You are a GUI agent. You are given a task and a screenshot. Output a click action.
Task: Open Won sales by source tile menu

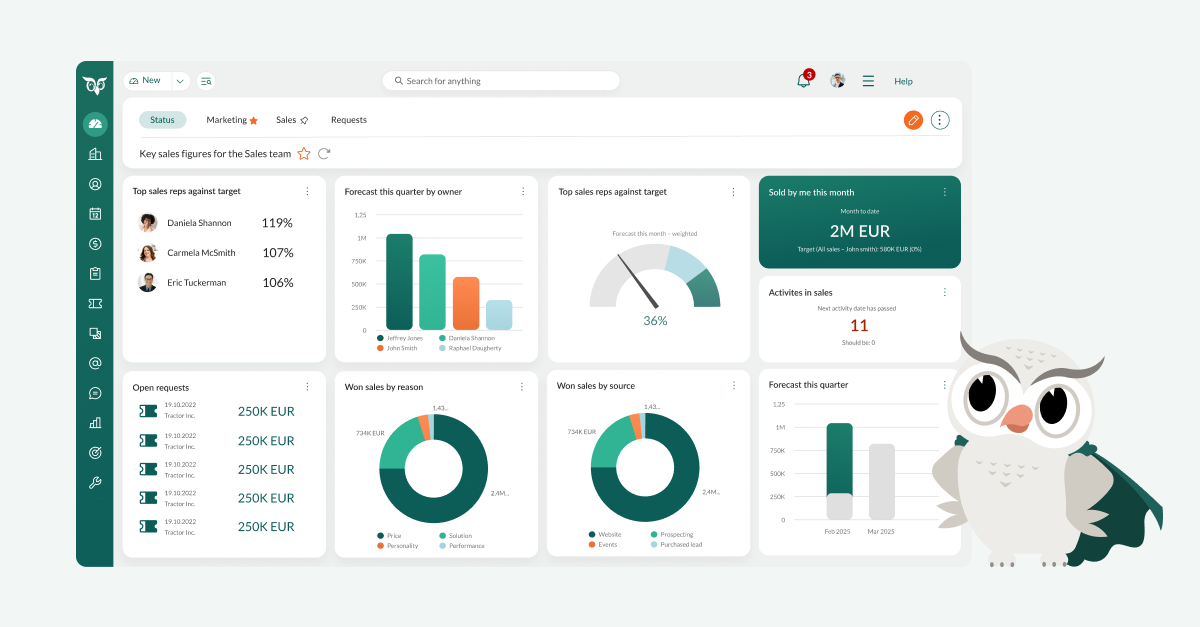734,385
